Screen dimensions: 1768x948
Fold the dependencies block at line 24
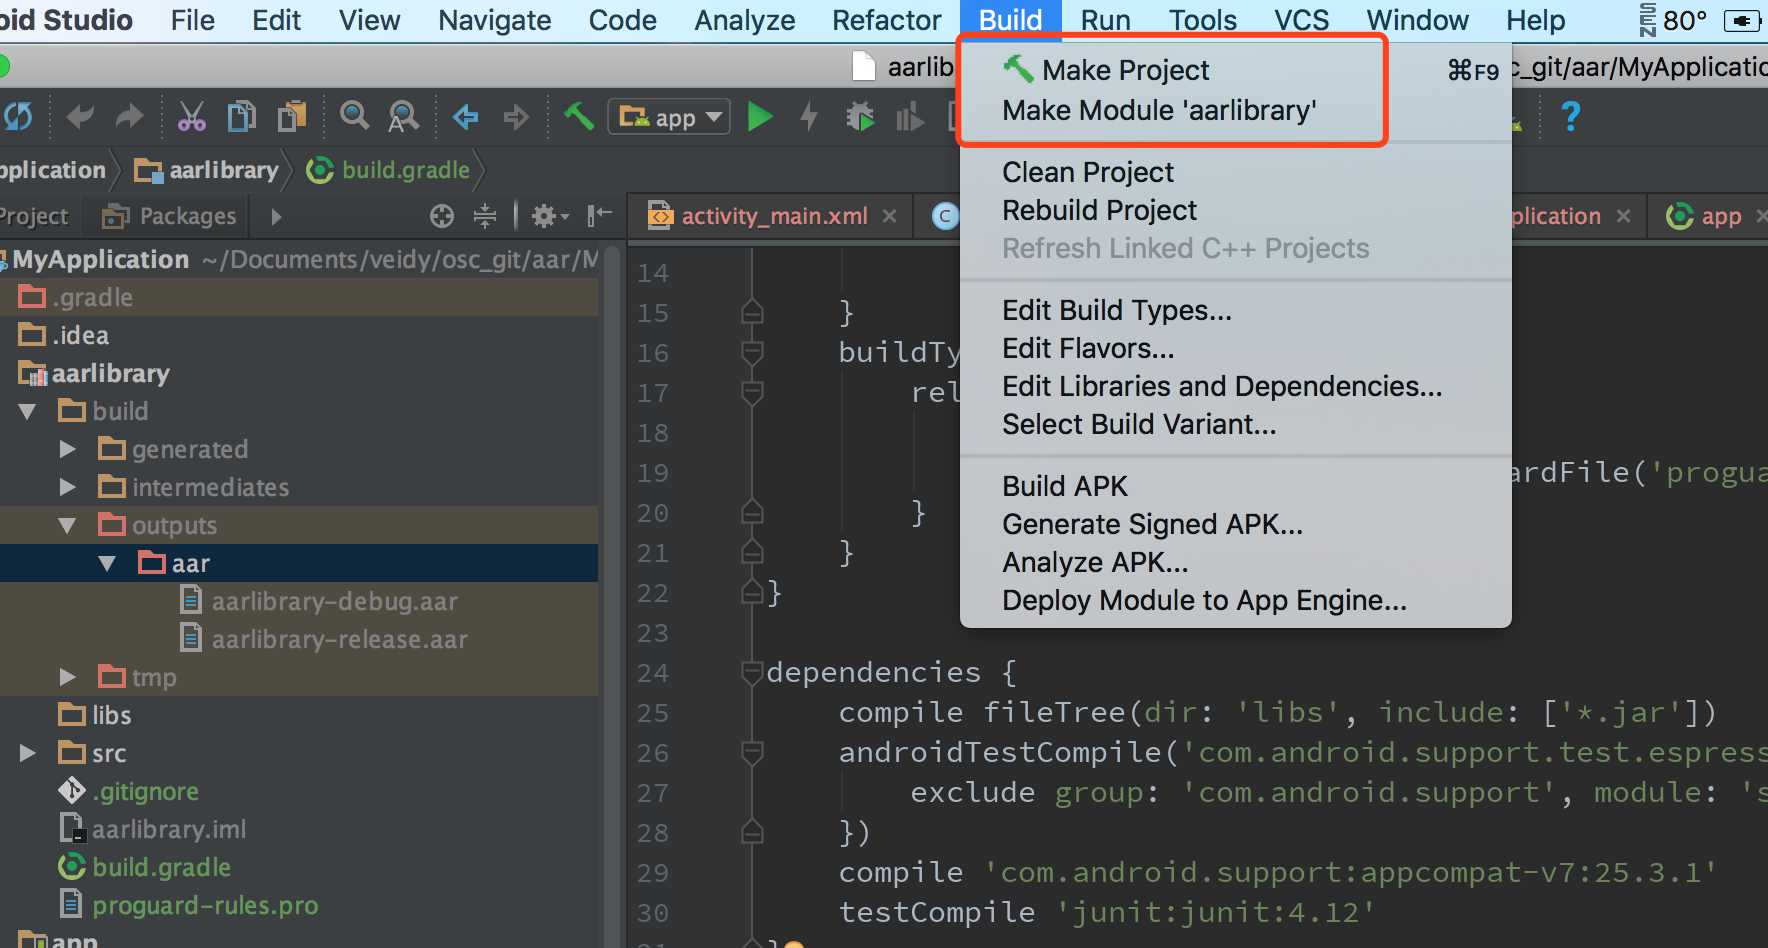click(x=752, y=672)
